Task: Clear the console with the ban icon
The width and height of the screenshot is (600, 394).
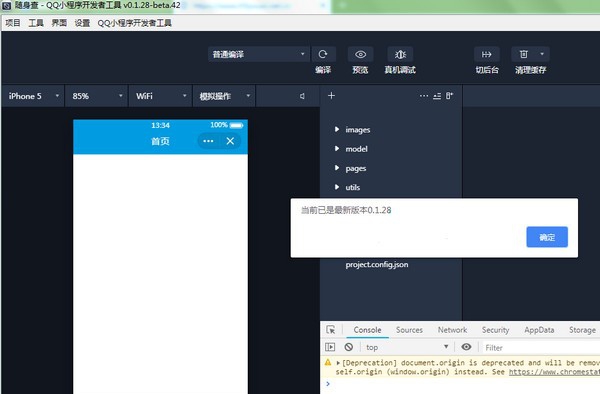Action: coord(349,347)
